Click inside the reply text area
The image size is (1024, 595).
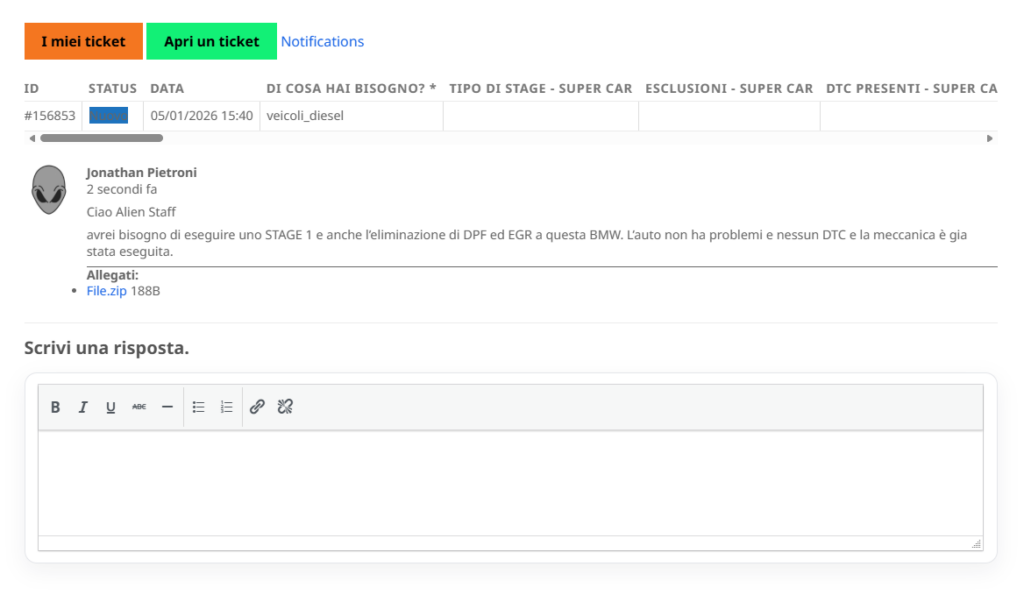point(510,482)
